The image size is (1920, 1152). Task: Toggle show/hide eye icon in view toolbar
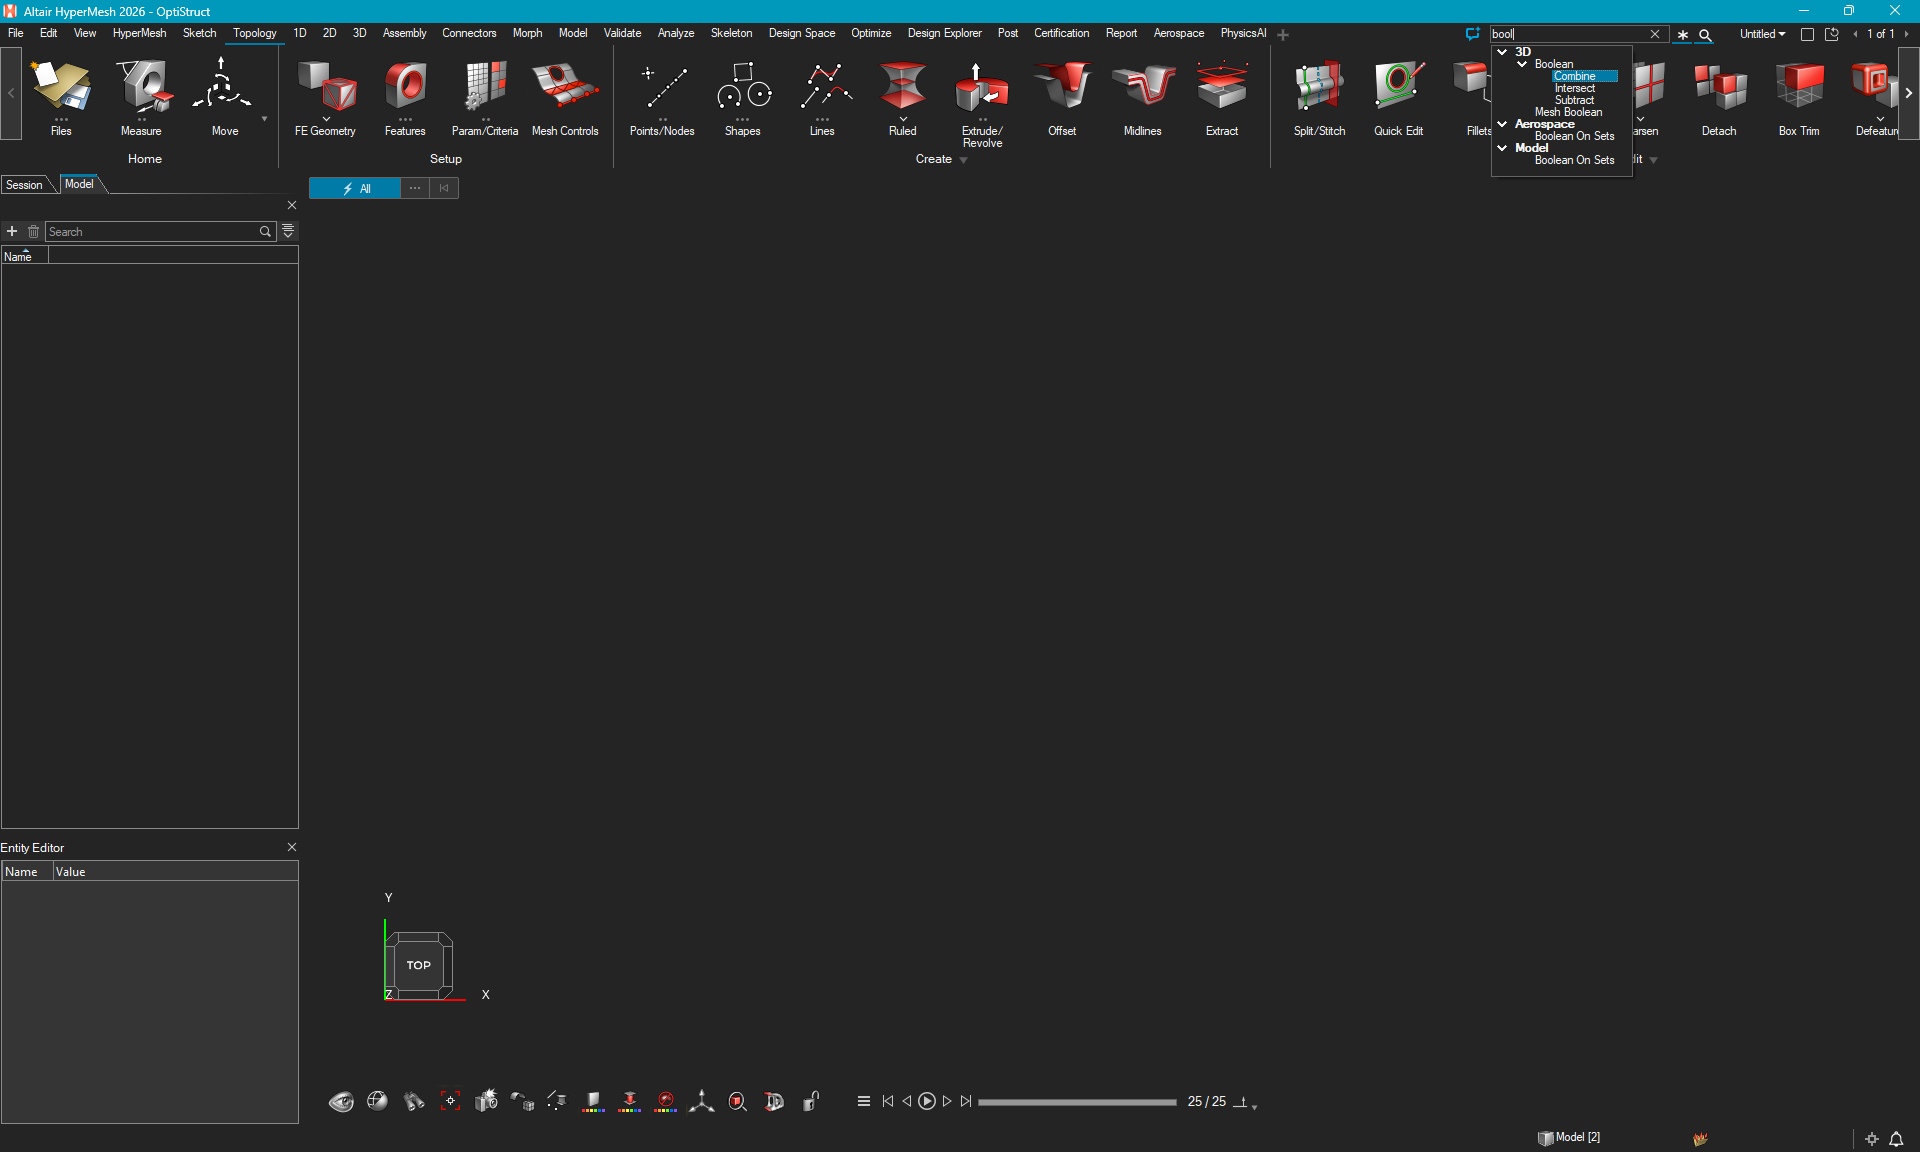click(341, 1101)
